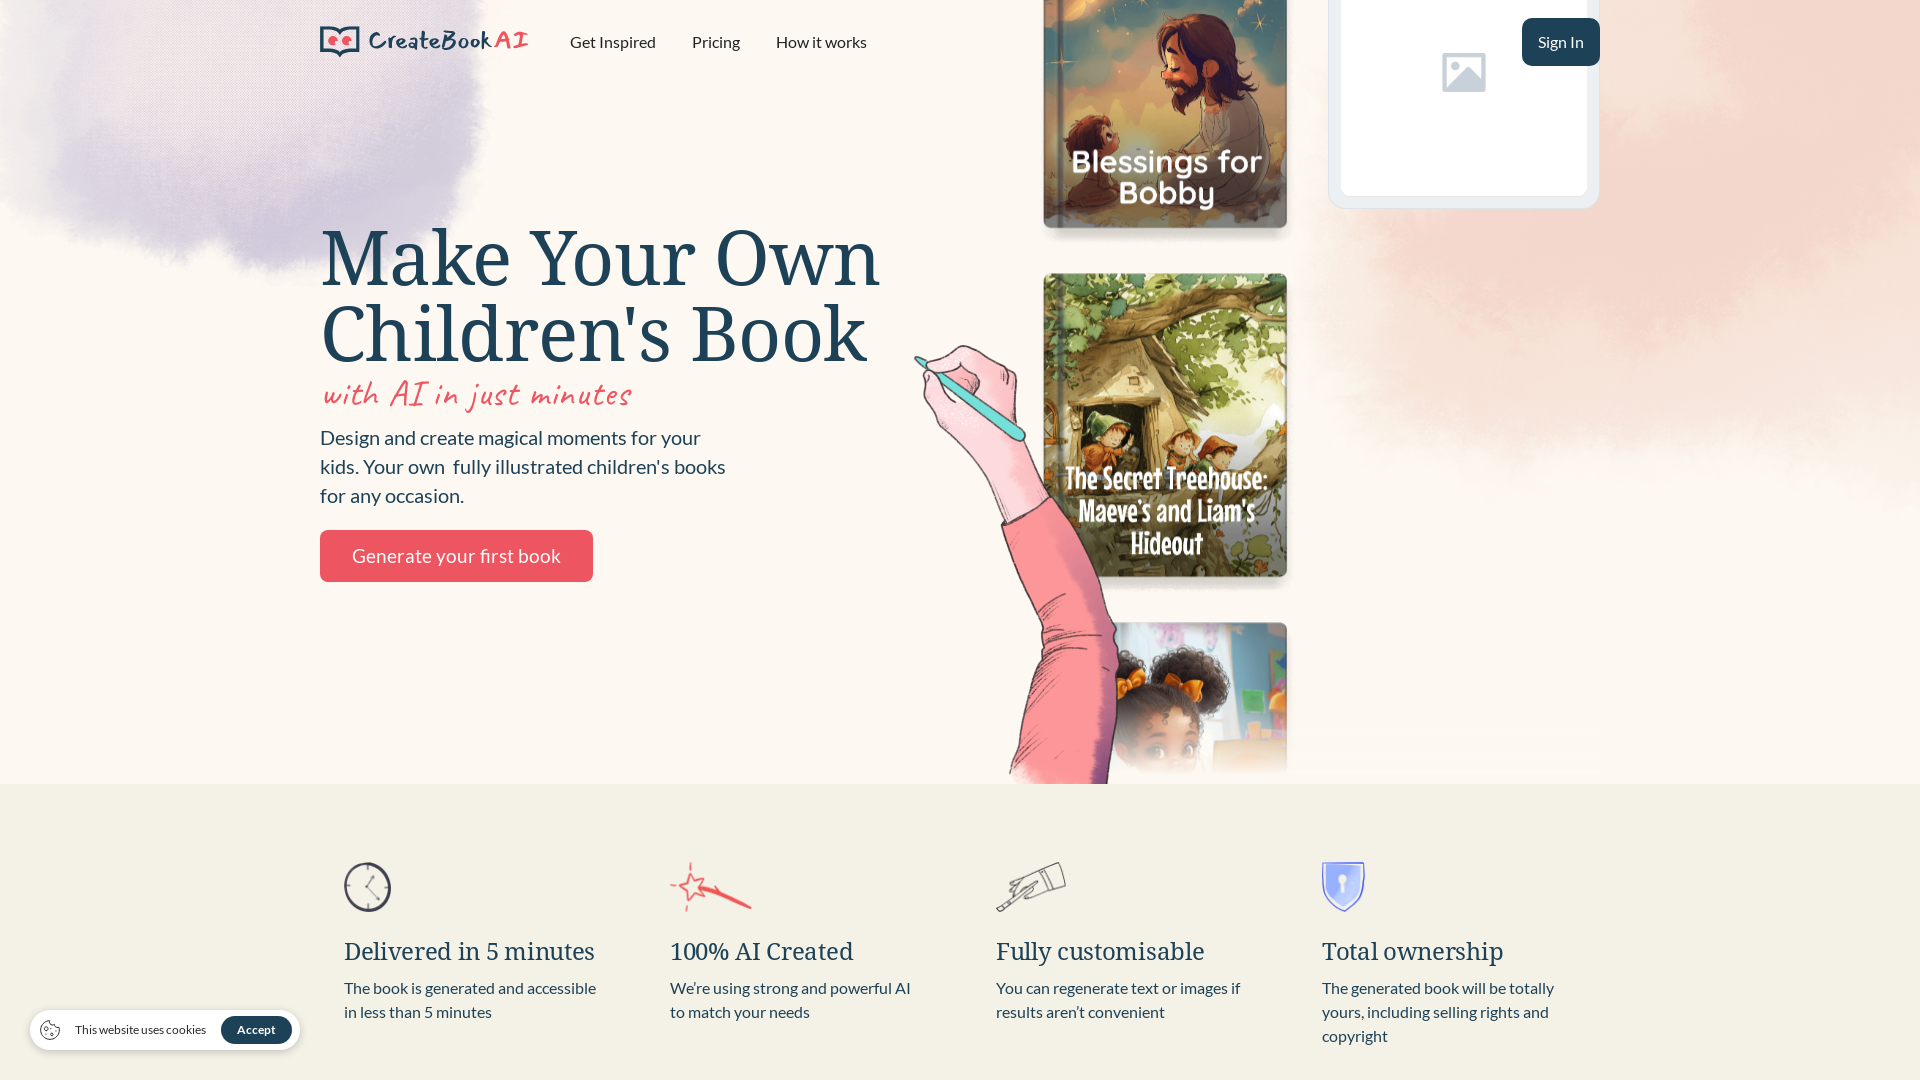Click the CreateBookAI logo
This screenshot has width=1920, height=1080.
click(x=424, y=41)
